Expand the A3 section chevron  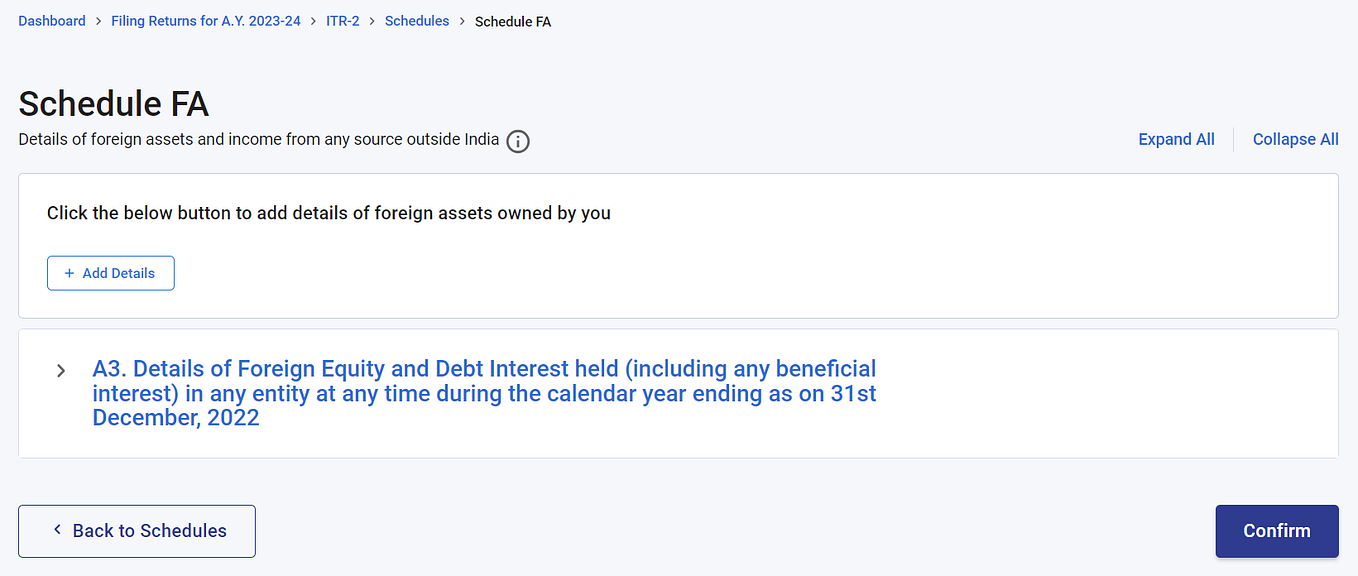pyautogui.click(x=61, y=371)
